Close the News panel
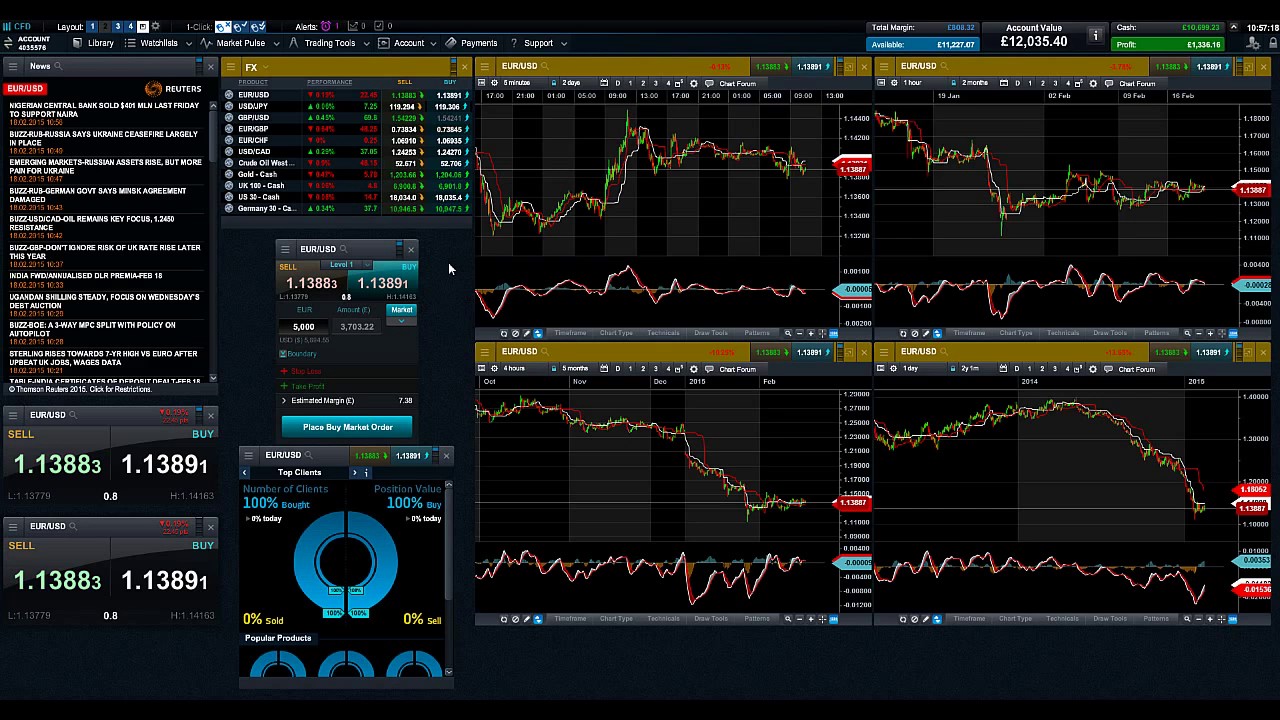 click(x=210, y=67)
